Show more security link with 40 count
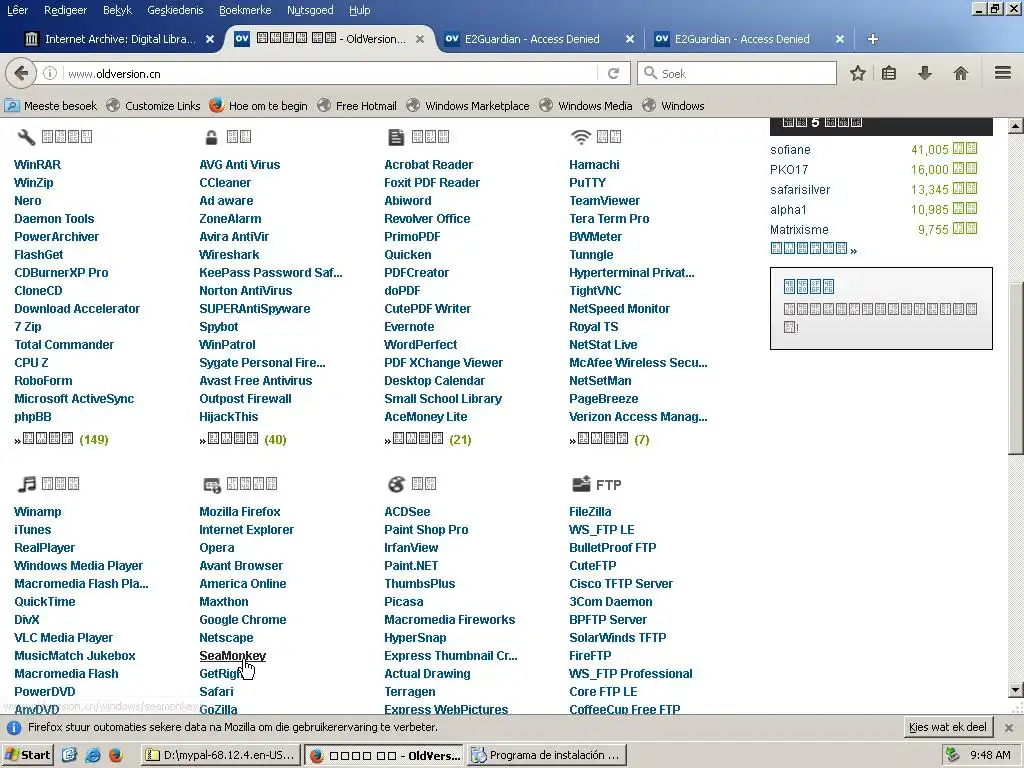The height and width of the screenshot is (768, 1024). tap(243, 440)
